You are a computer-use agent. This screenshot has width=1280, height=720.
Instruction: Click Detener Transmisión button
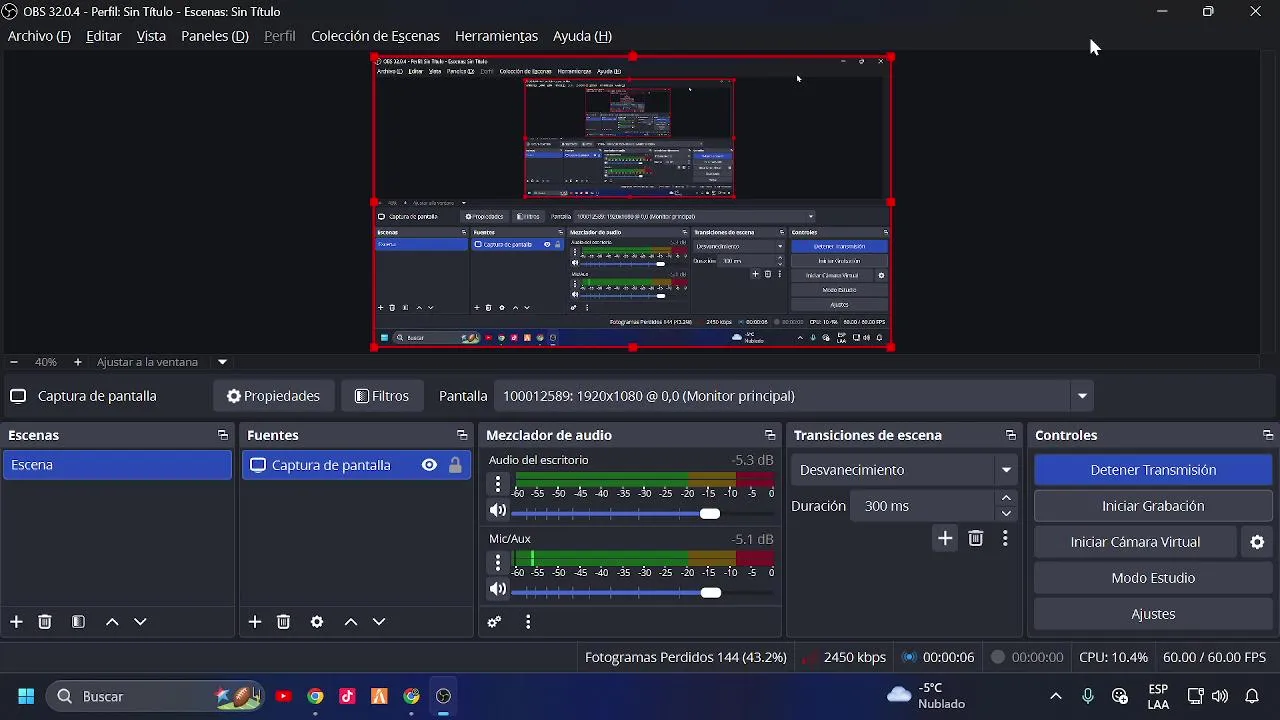1153,470
